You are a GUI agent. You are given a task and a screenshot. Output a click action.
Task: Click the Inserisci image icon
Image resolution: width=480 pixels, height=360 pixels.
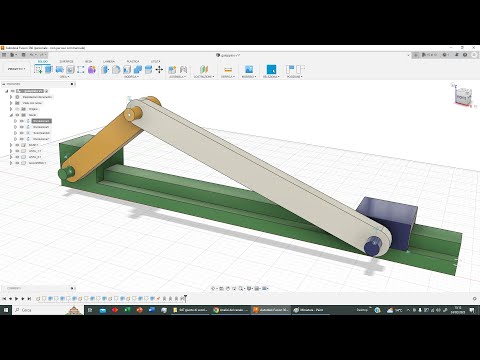(x=249, y=69)
